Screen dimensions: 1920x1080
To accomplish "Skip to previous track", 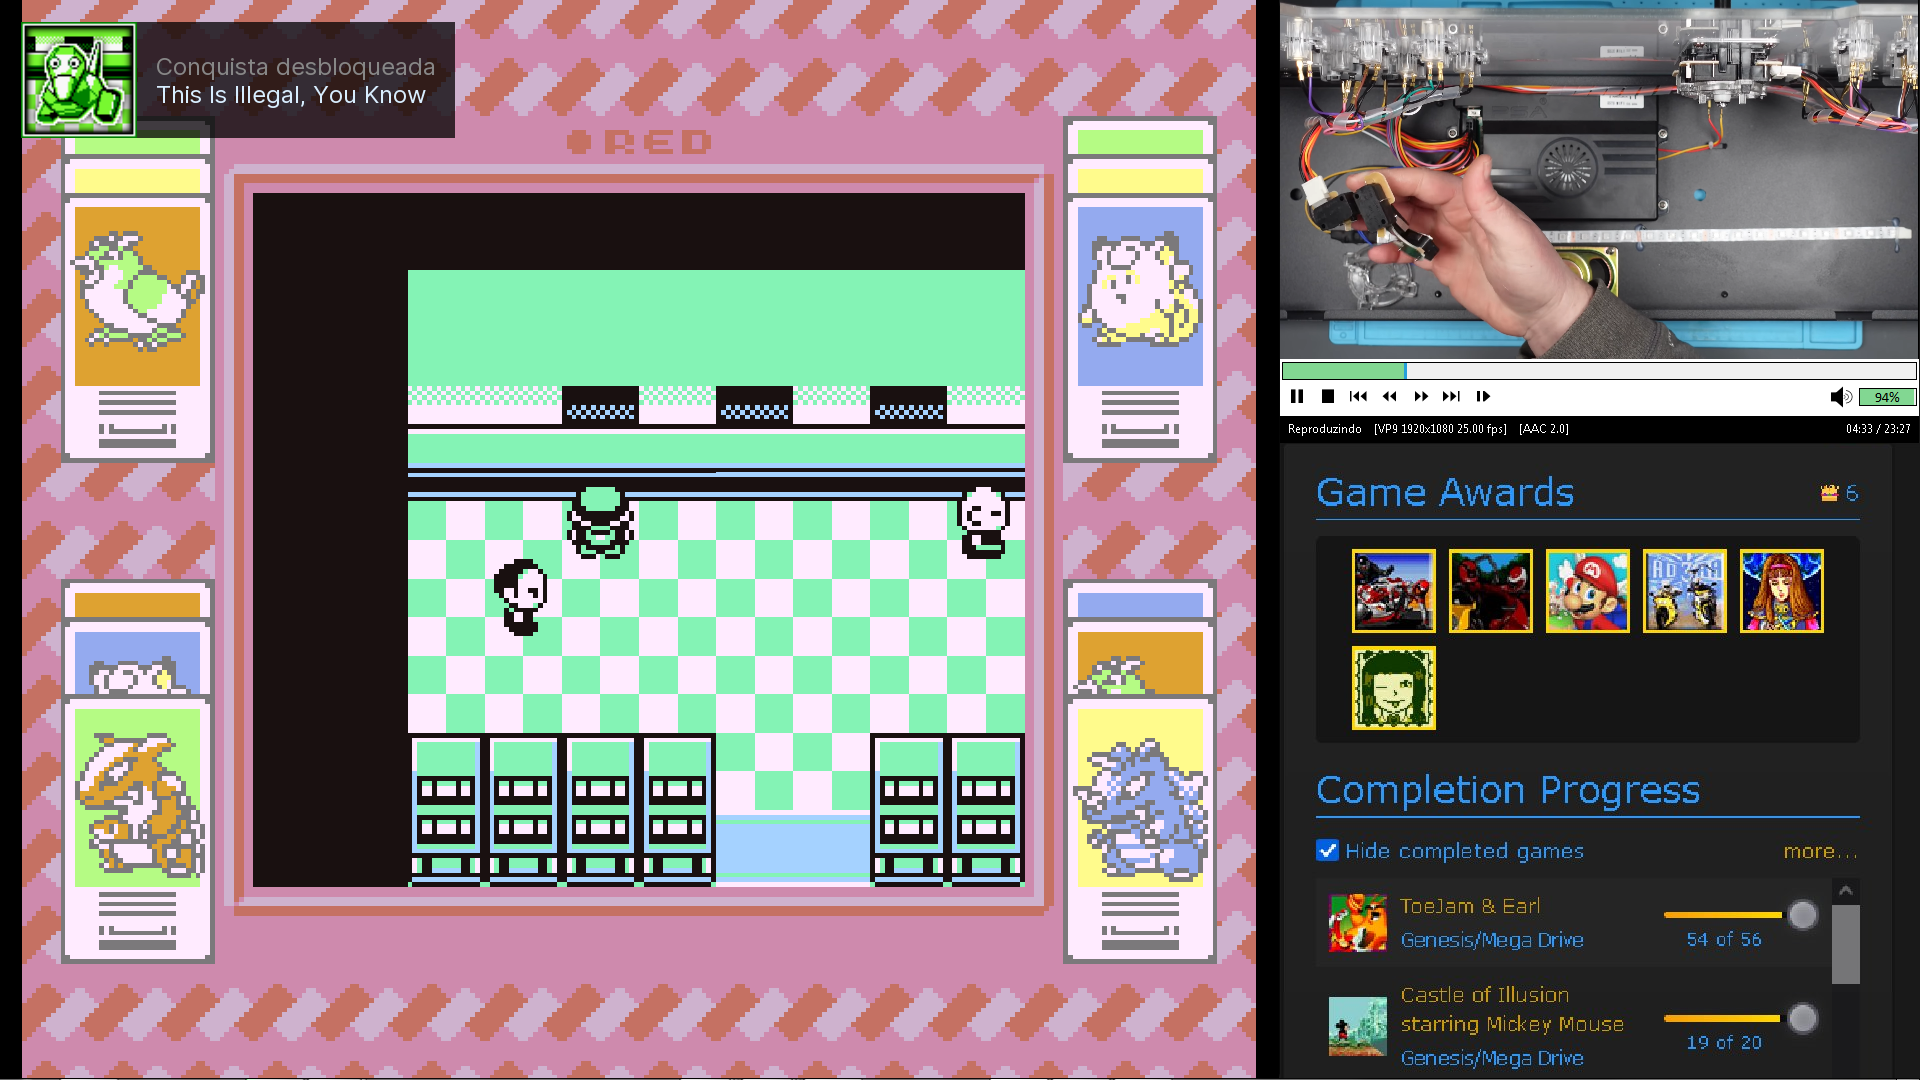I will pyautogui.click(x=1358, y=397).
